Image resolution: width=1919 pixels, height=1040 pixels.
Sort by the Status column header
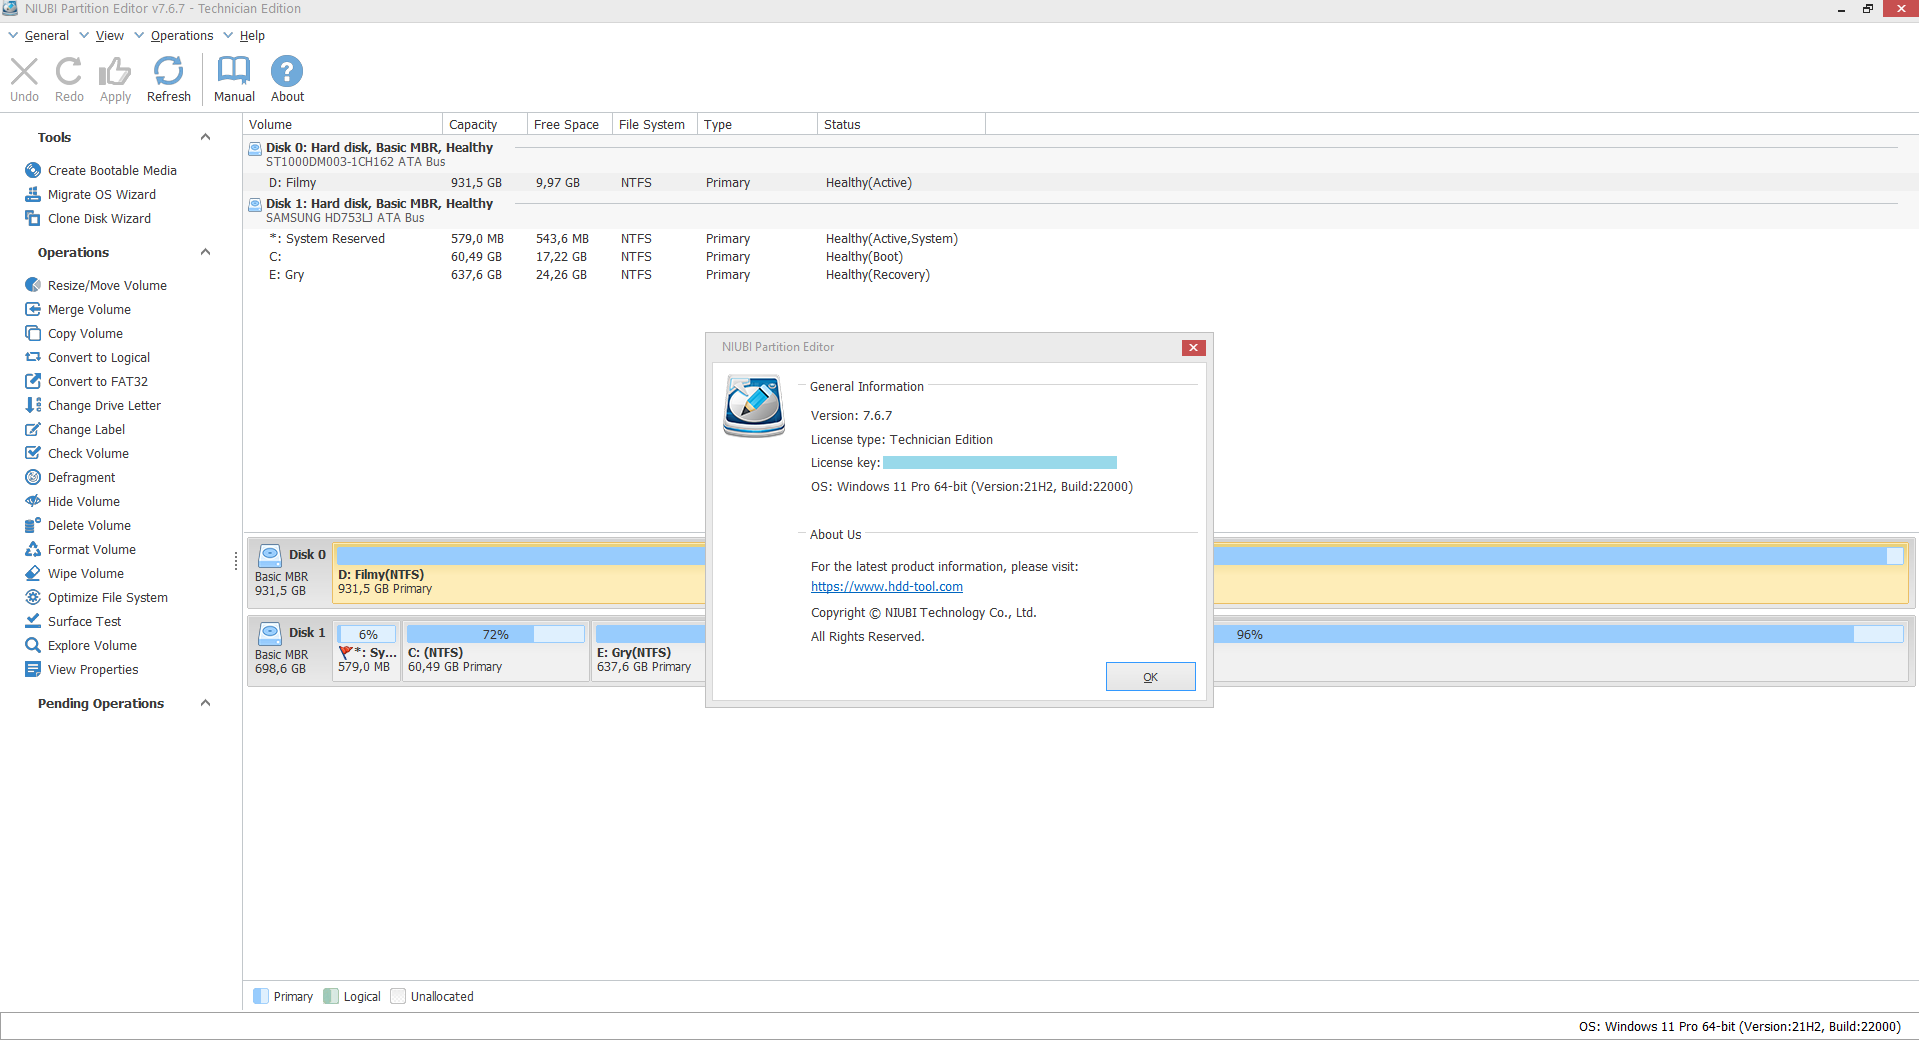901,124
